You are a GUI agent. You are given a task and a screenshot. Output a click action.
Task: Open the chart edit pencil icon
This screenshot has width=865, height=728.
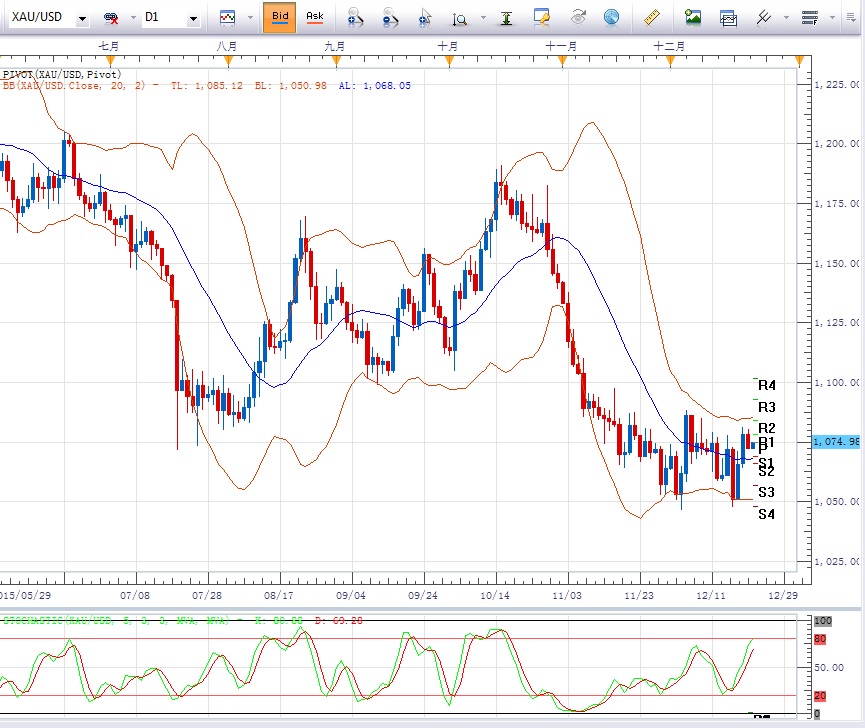coord(542,17)
